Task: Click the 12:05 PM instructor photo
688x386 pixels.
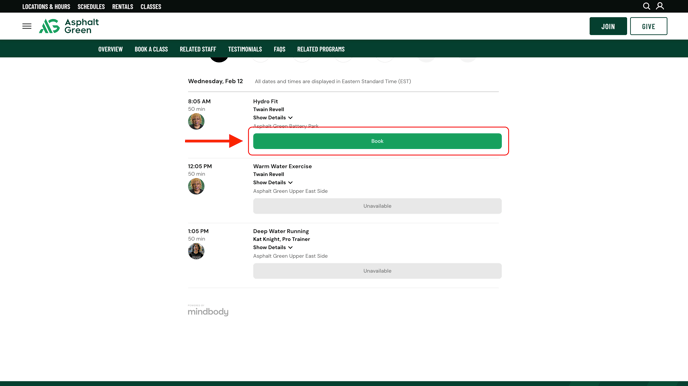Action: 196,186
